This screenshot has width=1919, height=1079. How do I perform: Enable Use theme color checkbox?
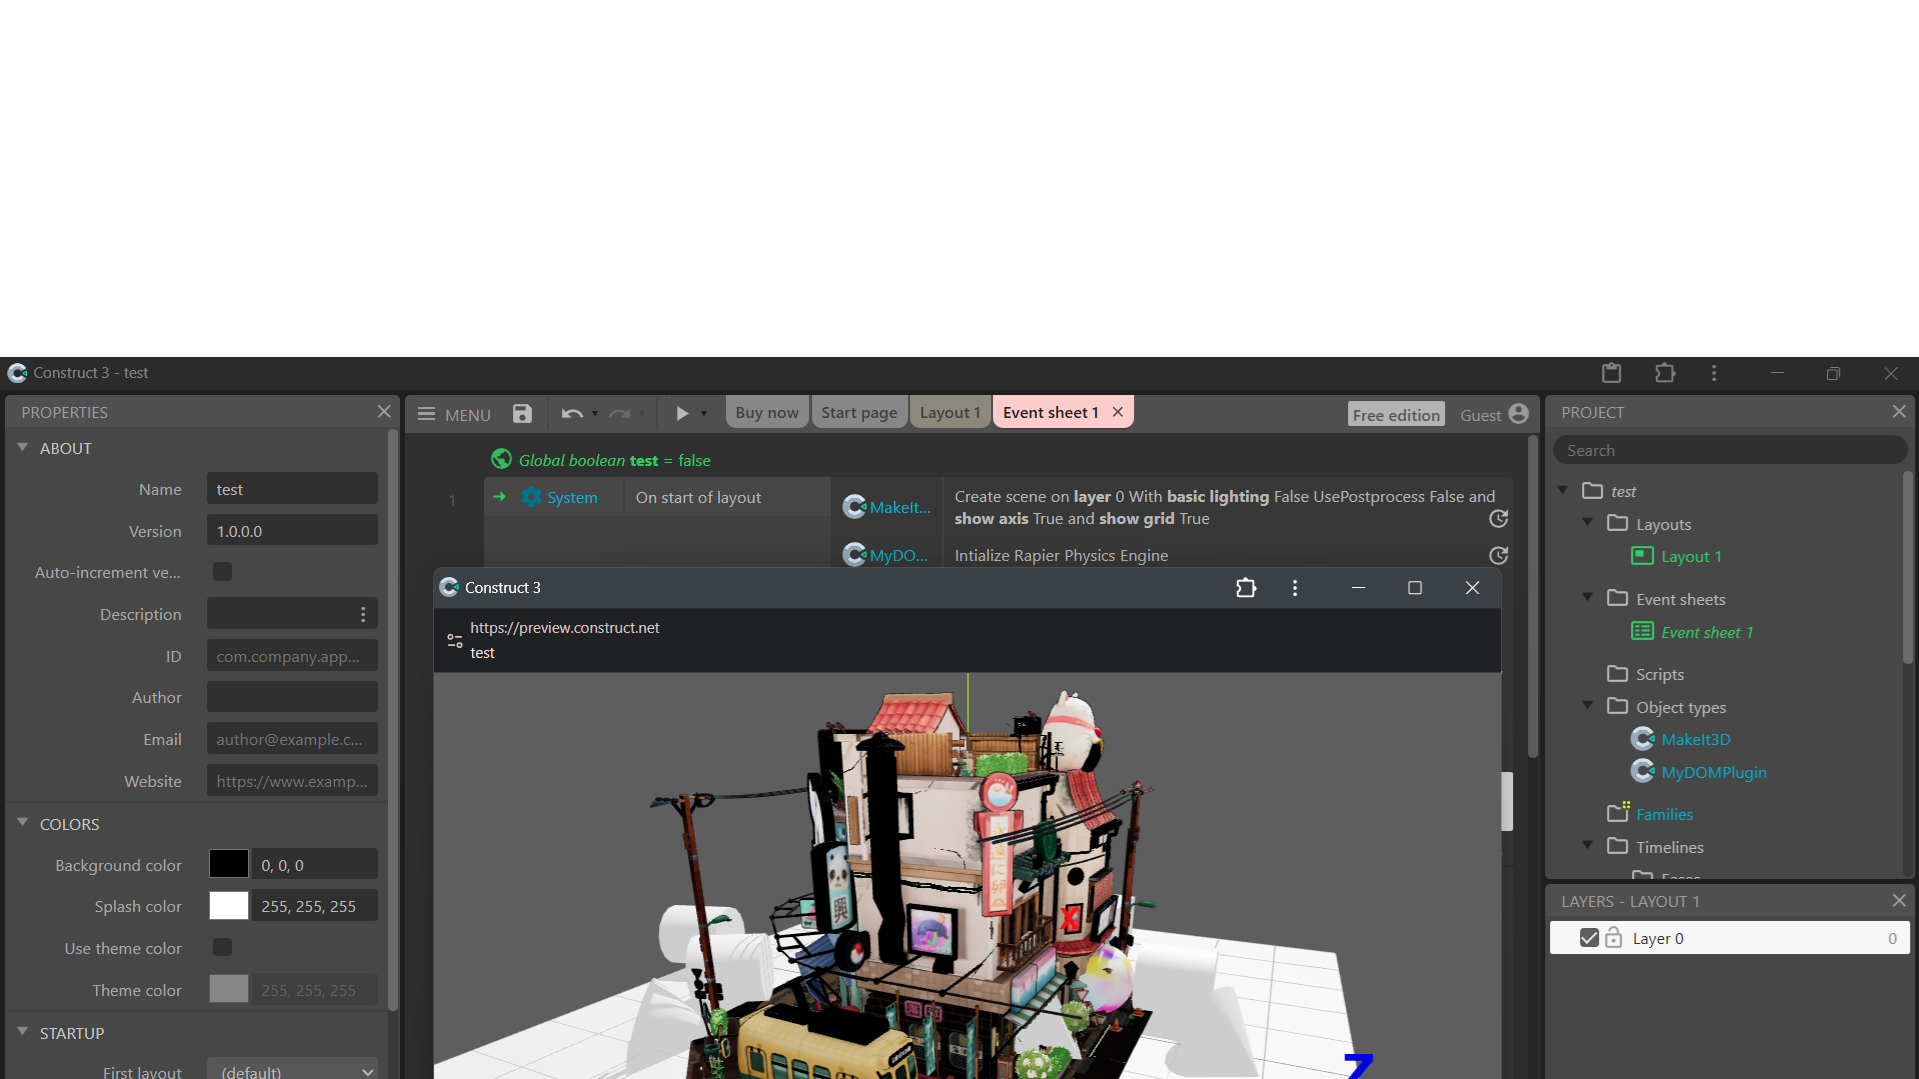222,947
